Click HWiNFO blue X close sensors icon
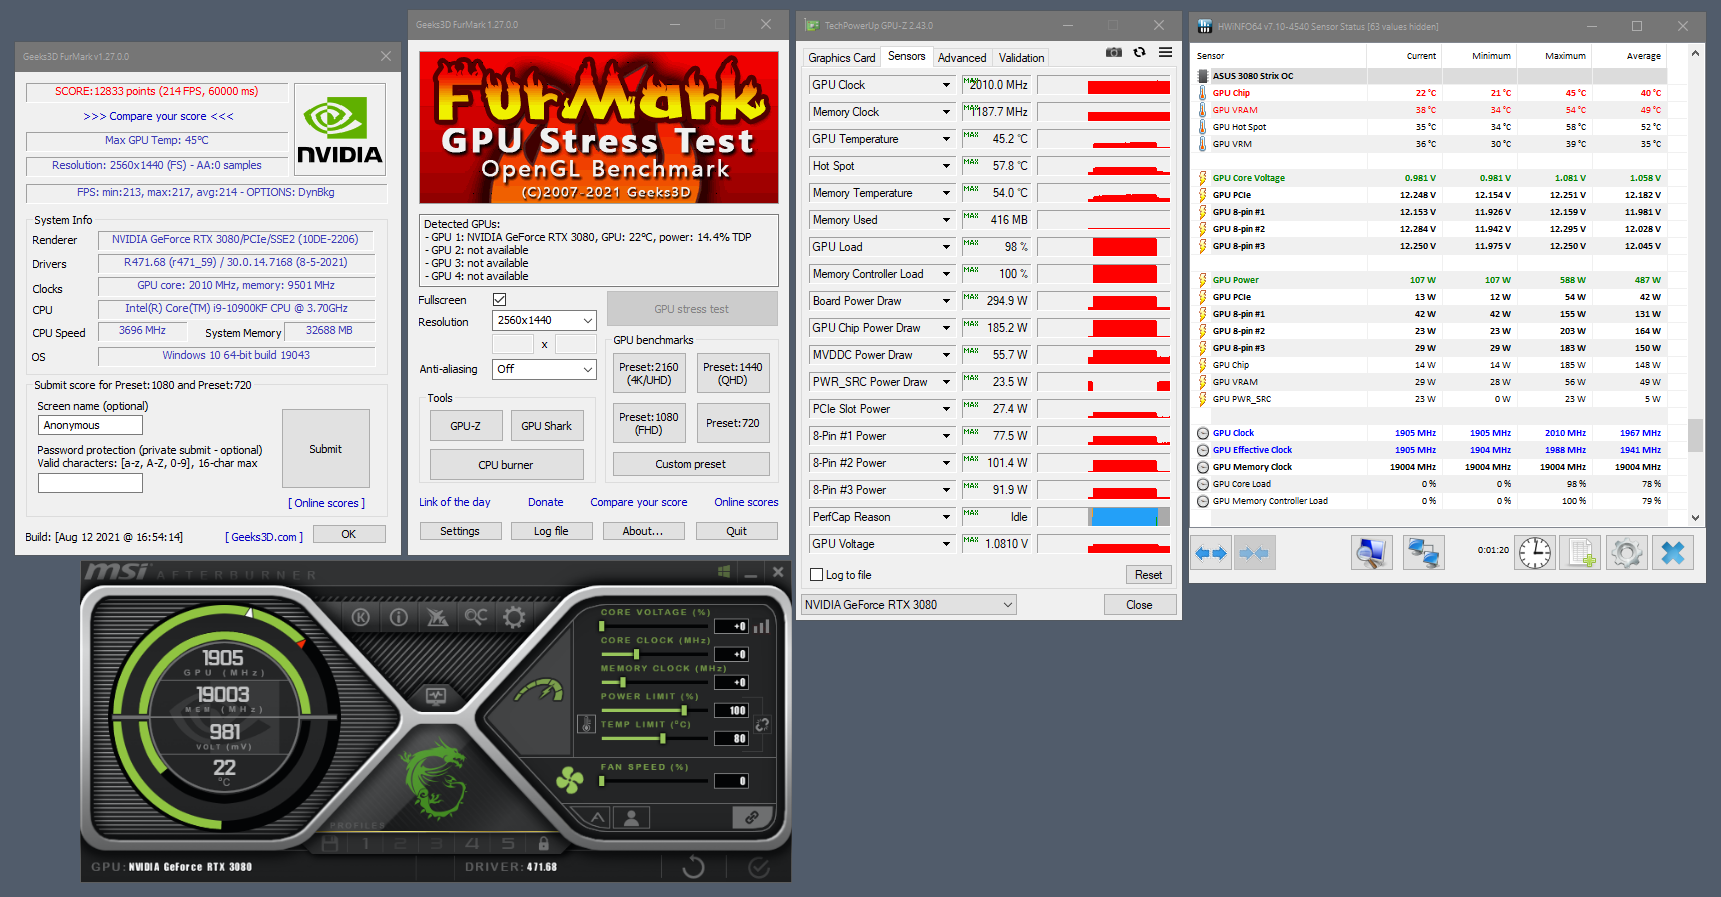 click(1673, 553)
